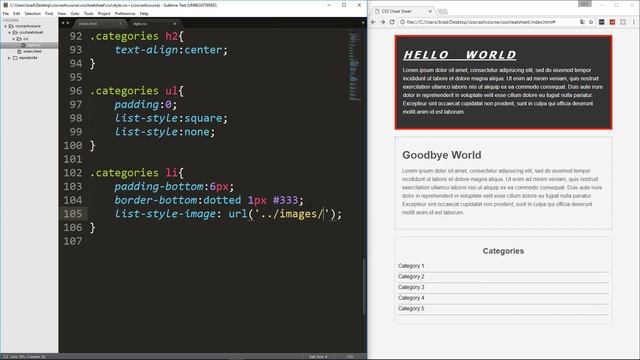
Task: Collapse the csscrashcourse root folder
Action: (6, 26)
